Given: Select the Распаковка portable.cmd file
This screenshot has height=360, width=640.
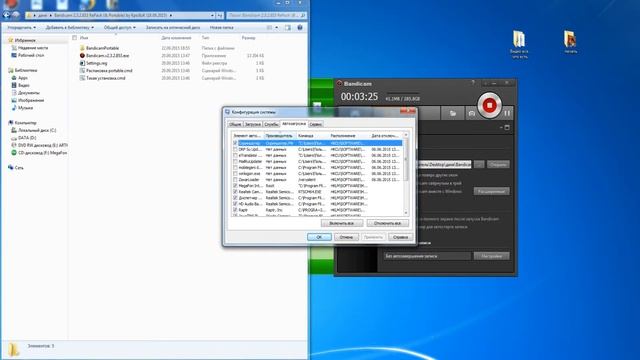Looking at the screenshot, I should click(109, 71).
